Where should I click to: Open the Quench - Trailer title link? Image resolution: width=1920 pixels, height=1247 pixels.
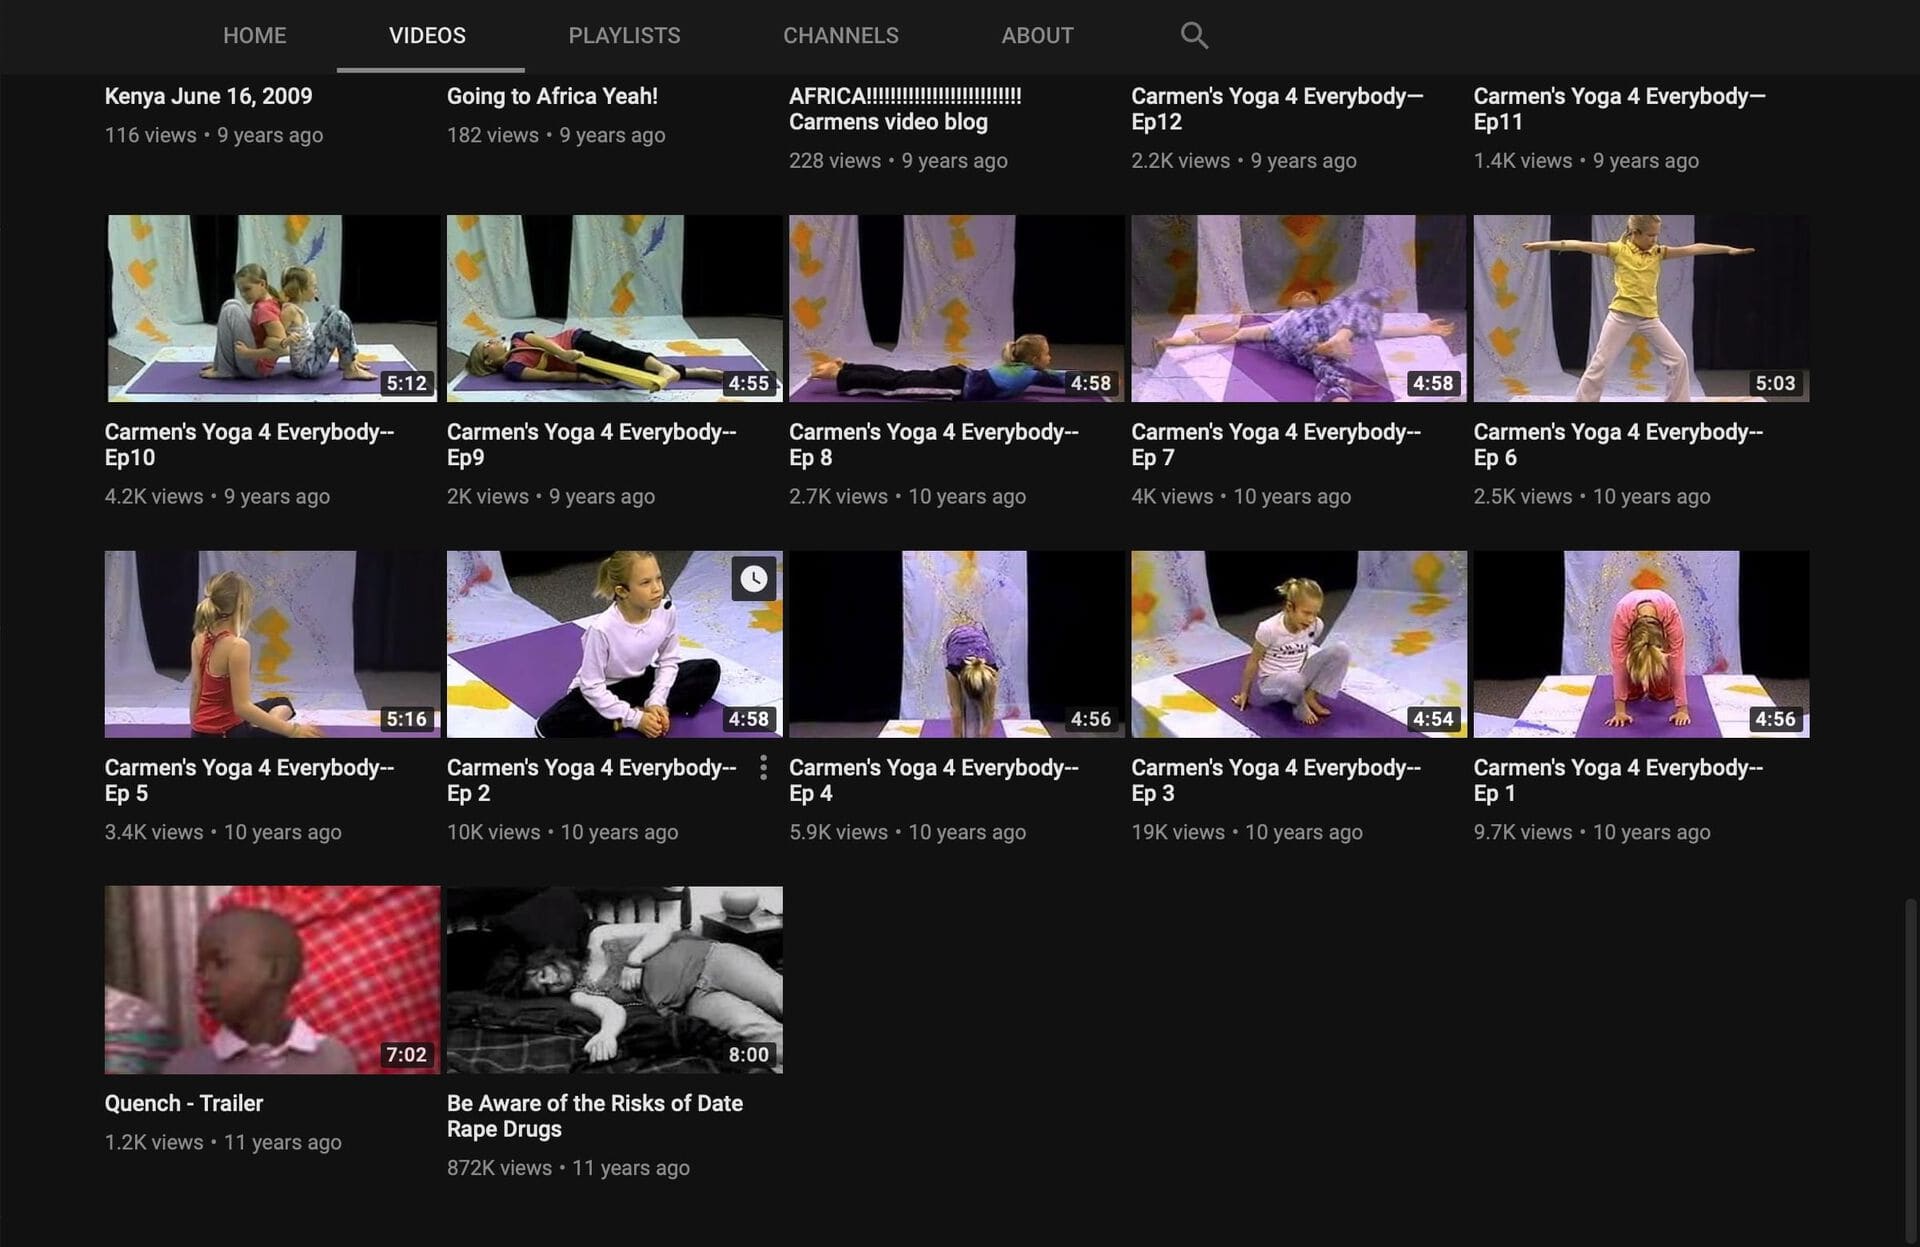coord(184,1103)
